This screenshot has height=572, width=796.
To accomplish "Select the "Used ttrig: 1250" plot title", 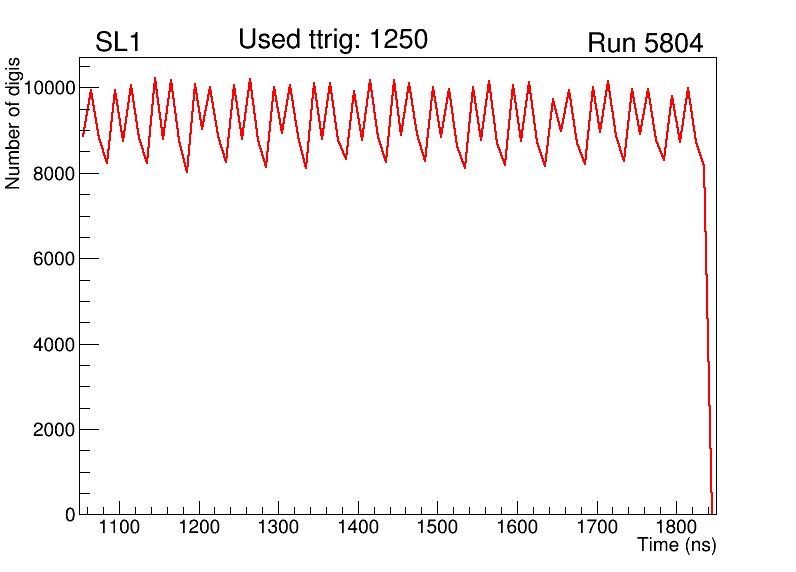I will pyautogui.click(x=333, y=40).
